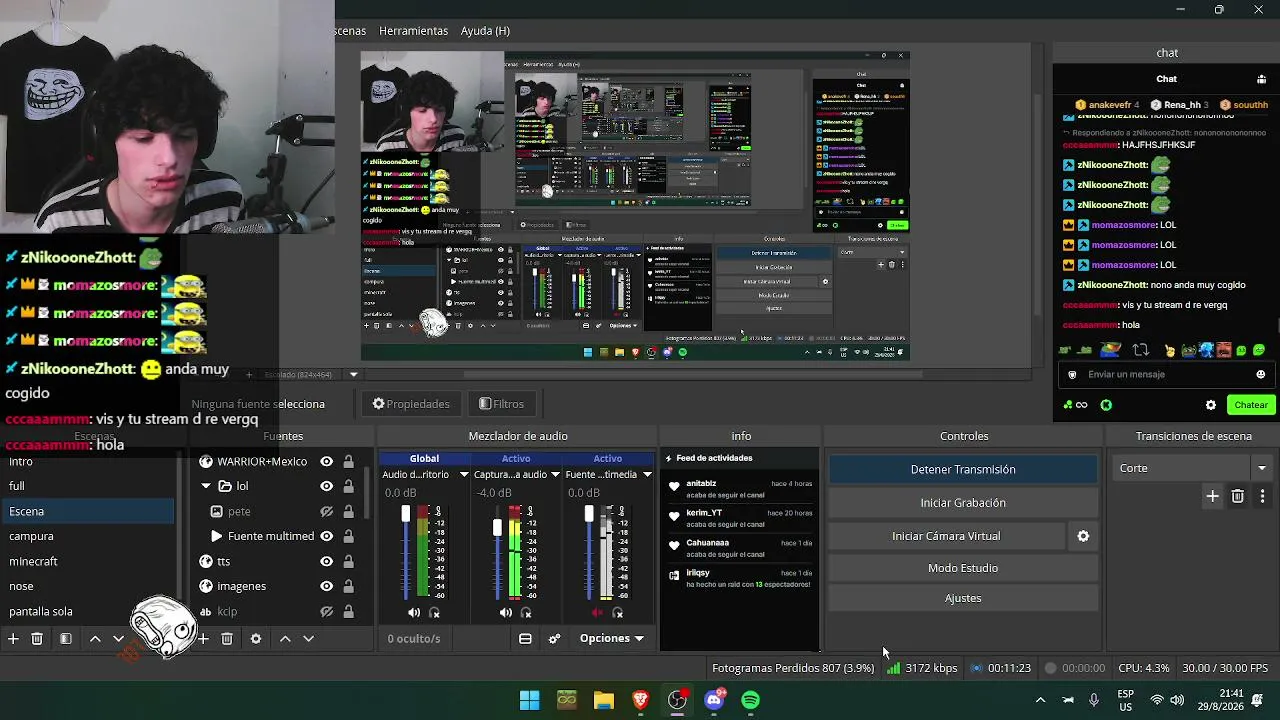Open the Ayuda (H) menu
The image size is (1280, 720).
click(x=485, y=31)
